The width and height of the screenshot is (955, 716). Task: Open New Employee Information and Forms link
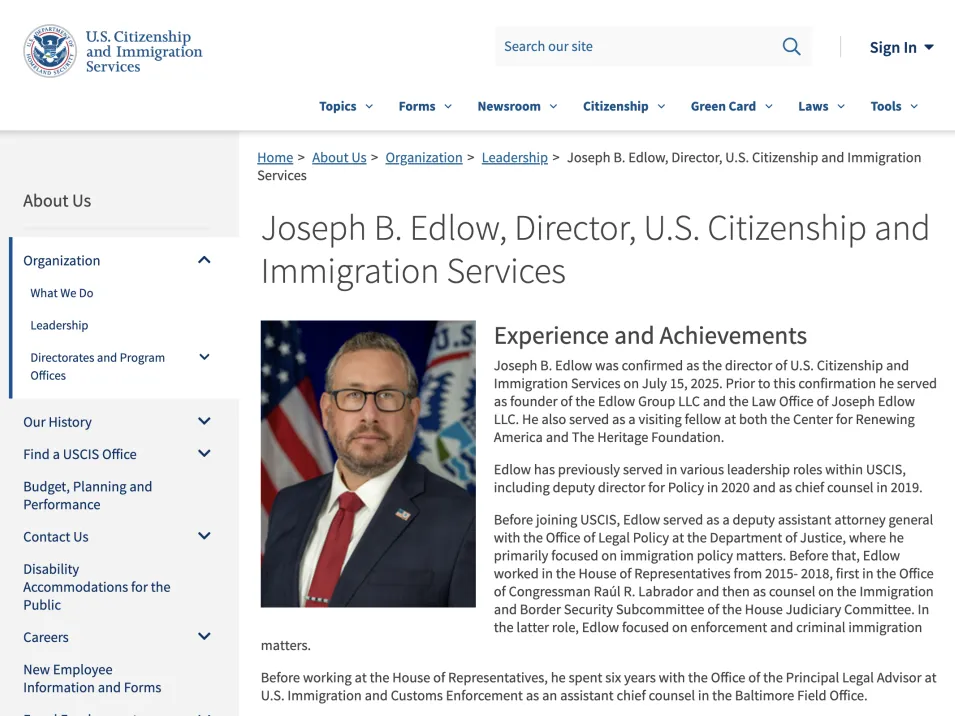coord(92,678)
